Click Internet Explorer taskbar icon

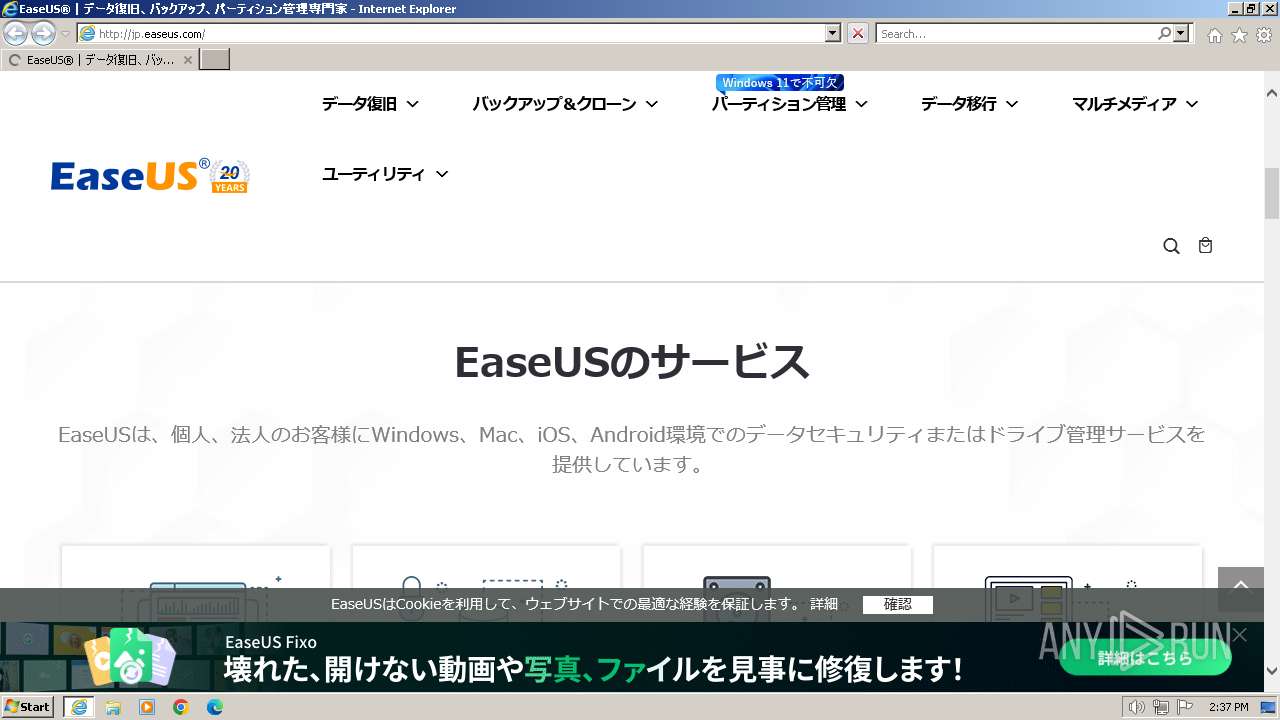tap(79, 707)
